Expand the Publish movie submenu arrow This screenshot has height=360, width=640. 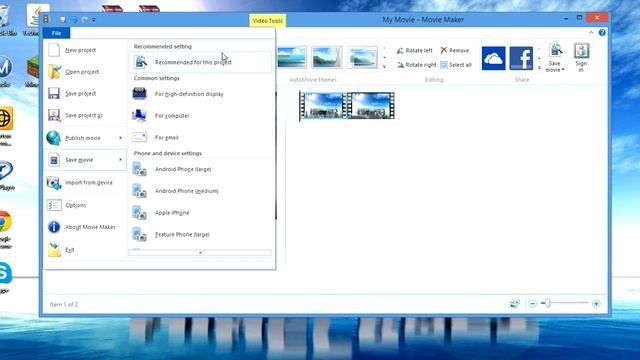(120, 138)
